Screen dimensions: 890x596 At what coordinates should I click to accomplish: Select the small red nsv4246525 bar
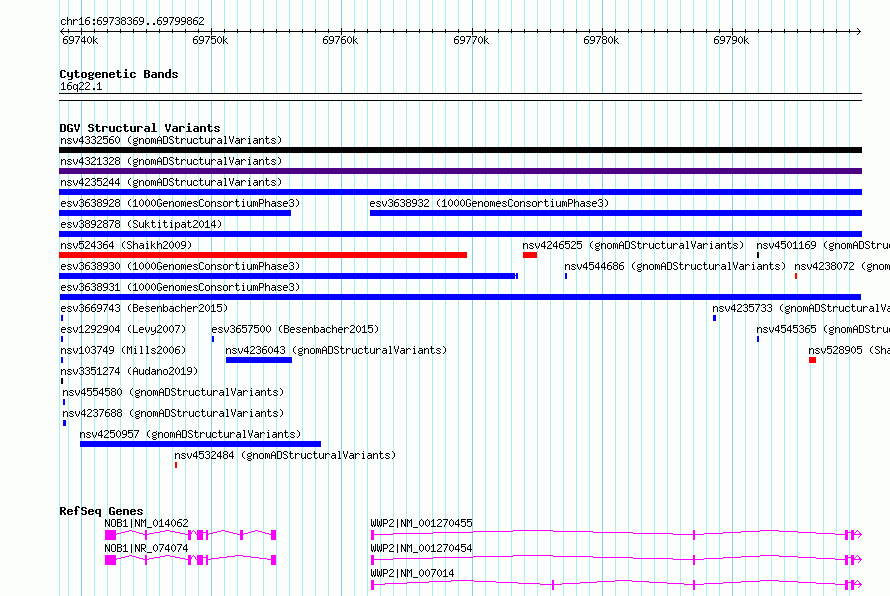point(530,255)
